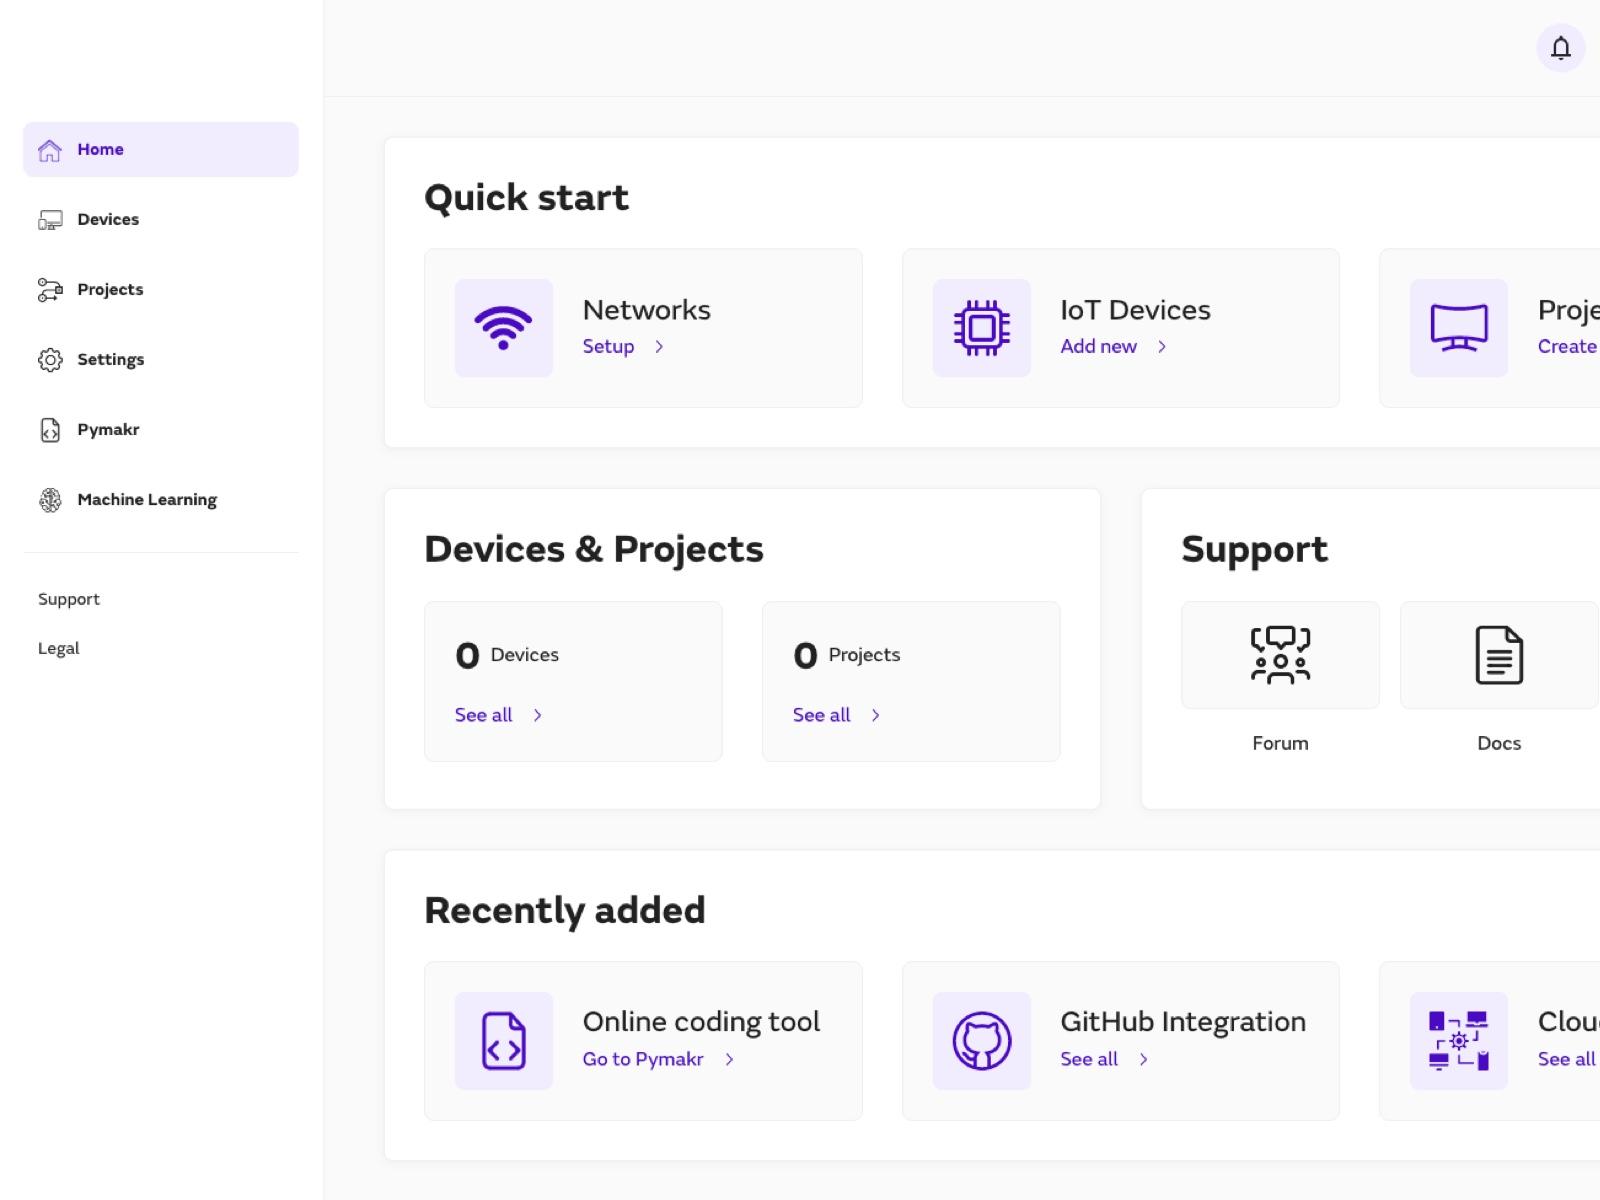Click the chevron next to Add new
Viewport: 1600px width, 1200px height.
coord(1162,347)
